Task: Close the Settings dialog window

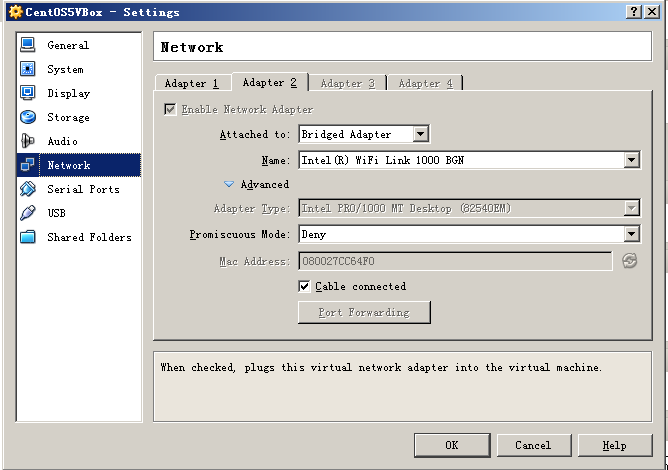Action: point(652,12)
